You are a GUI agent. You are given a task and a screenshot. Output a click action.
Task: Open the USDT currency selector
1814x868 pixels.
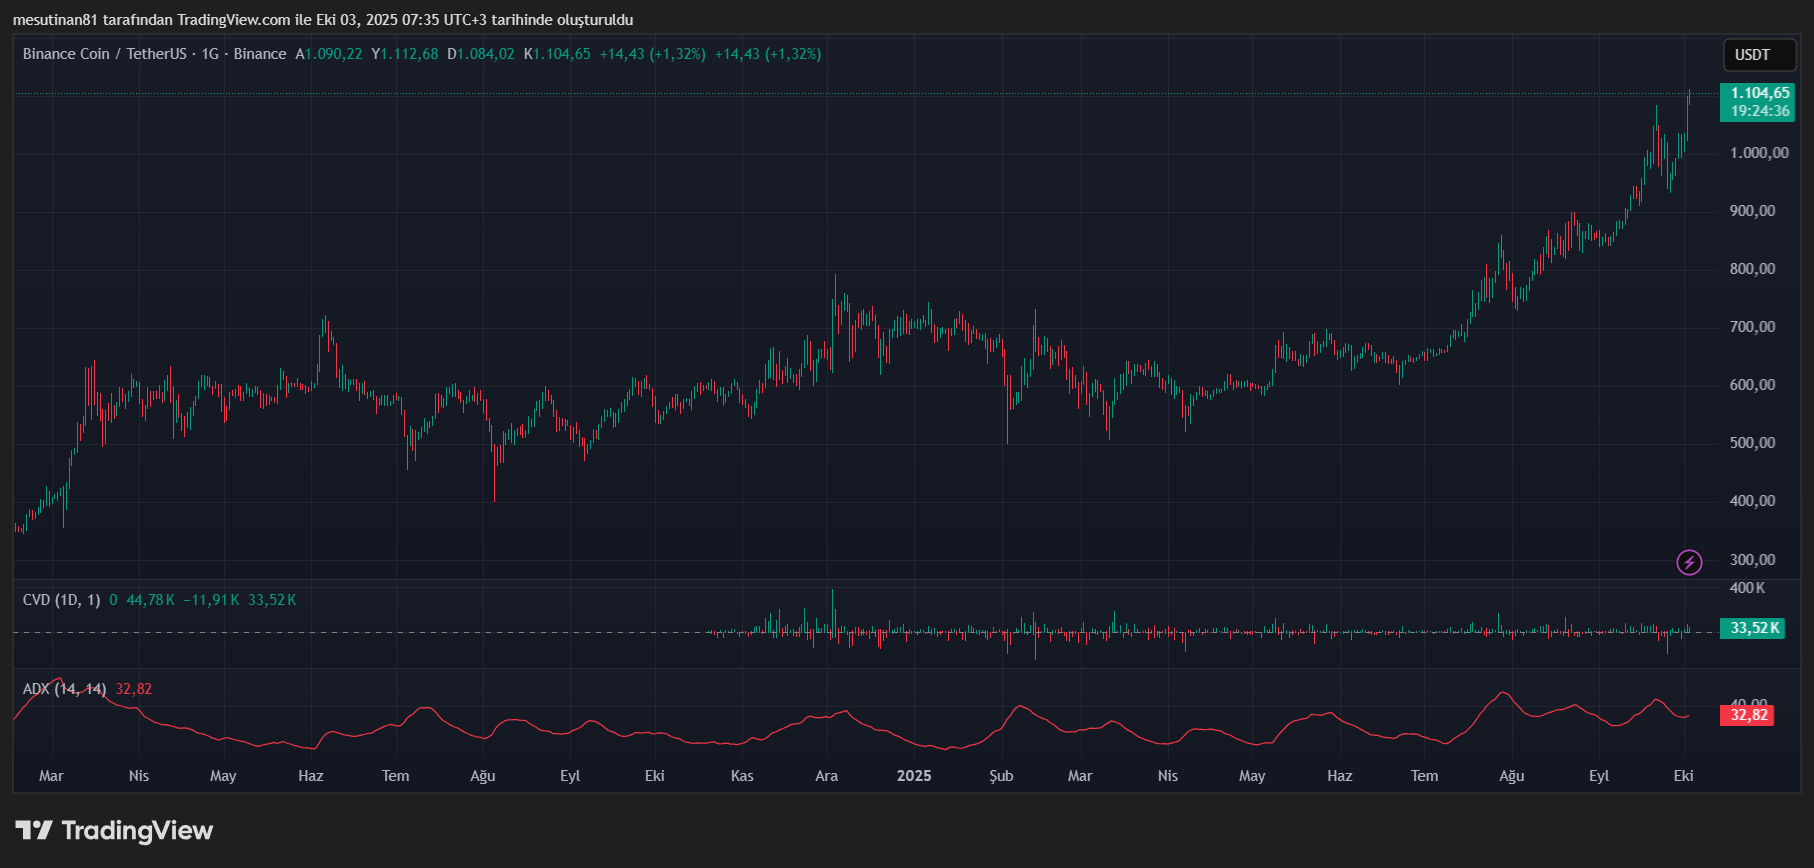point(1759,55)
